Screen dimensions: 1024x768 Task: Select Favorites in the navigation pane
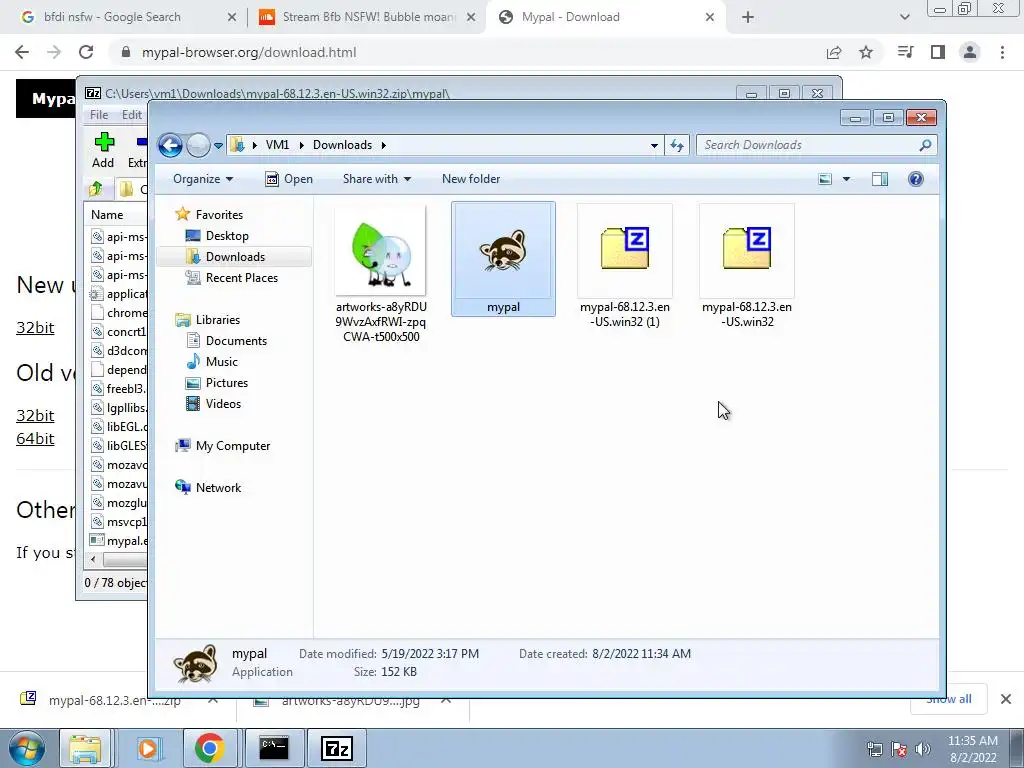pos(210,214)
